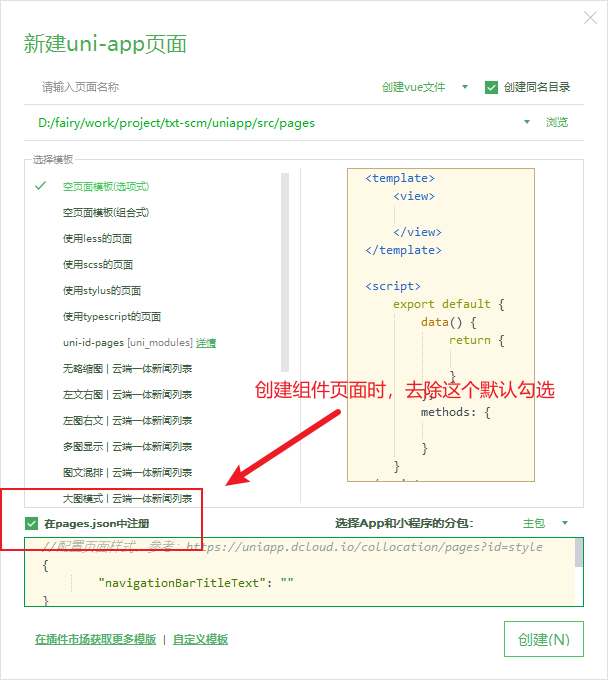Image resolution: width=608 pixels, height=680 pixels.
Task: Uncheck the 在pages.json中注册 checkbox
Action: (32, 523)
